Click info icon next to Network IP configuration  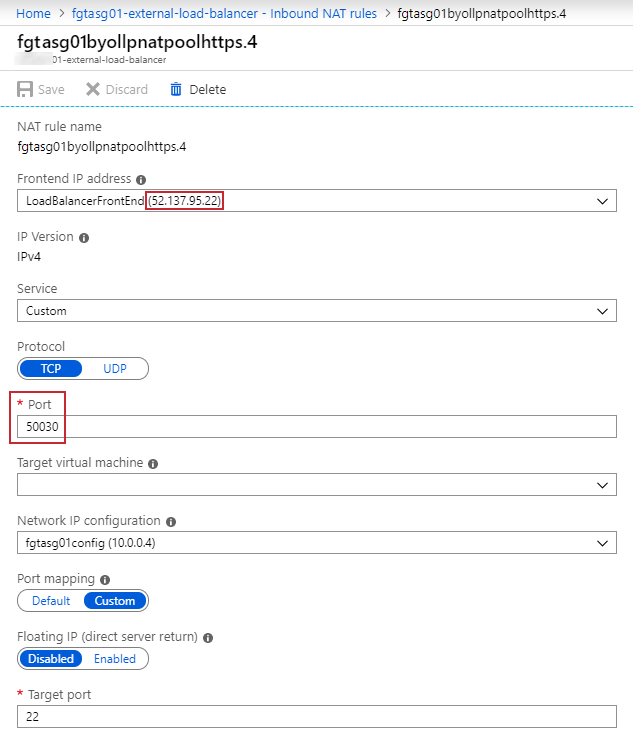[171, 522]
